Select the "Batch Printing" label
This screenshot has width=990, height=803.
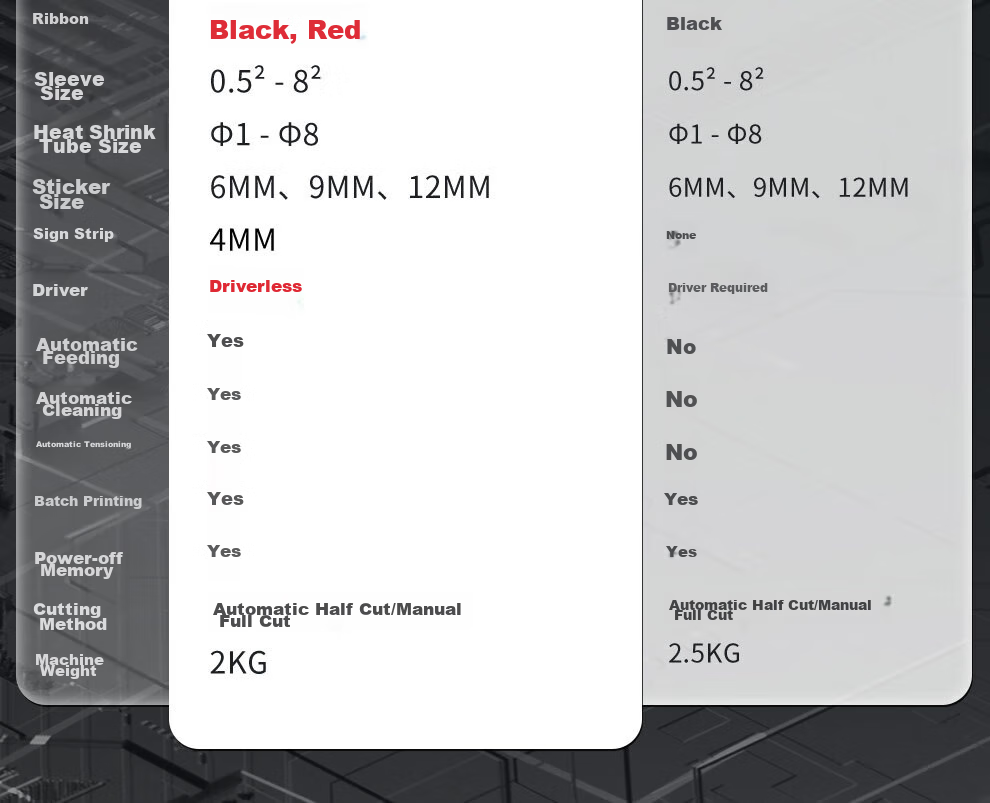pos(88,501)
